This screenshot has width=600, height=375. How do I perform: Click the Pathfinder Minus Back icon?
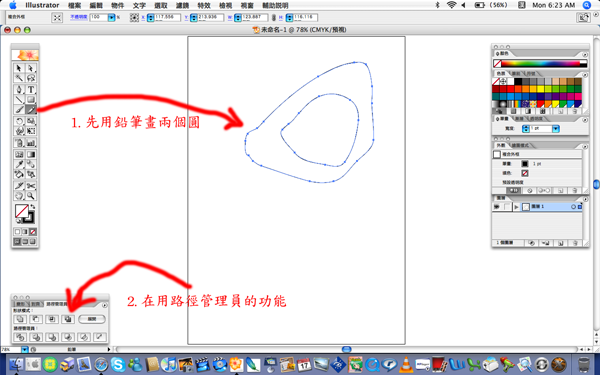100,337
